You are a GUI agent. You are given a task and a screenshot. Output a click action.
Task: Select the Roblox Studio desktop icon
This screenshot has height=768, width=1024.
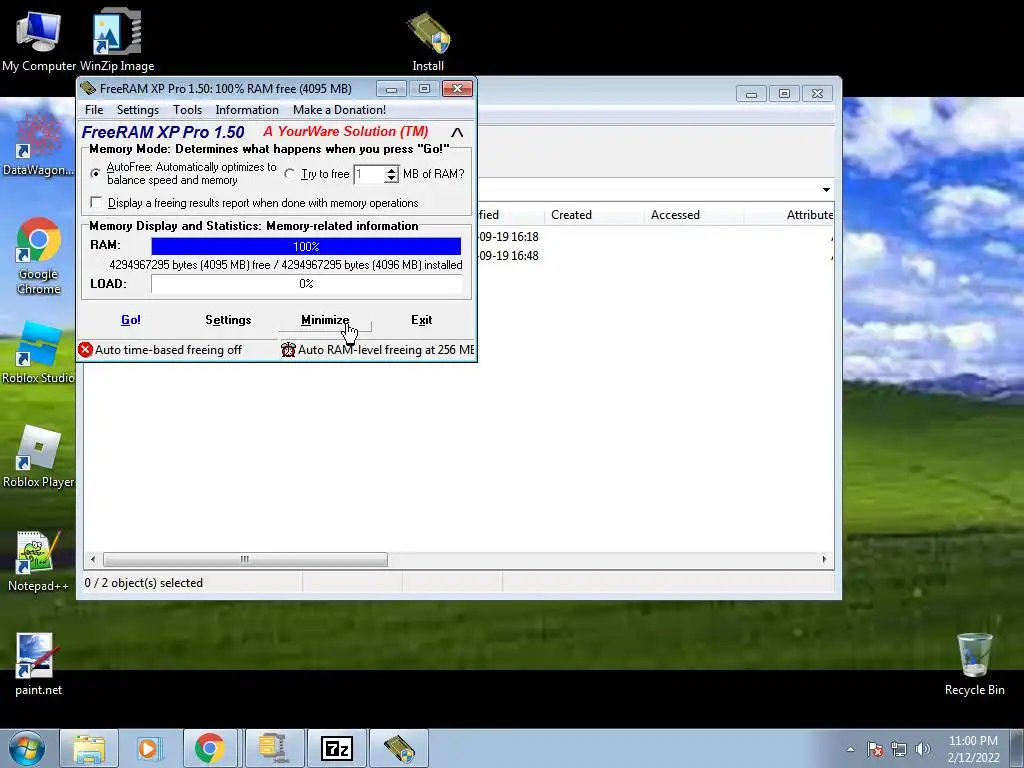pyautogui.click(x=38, y=353)
